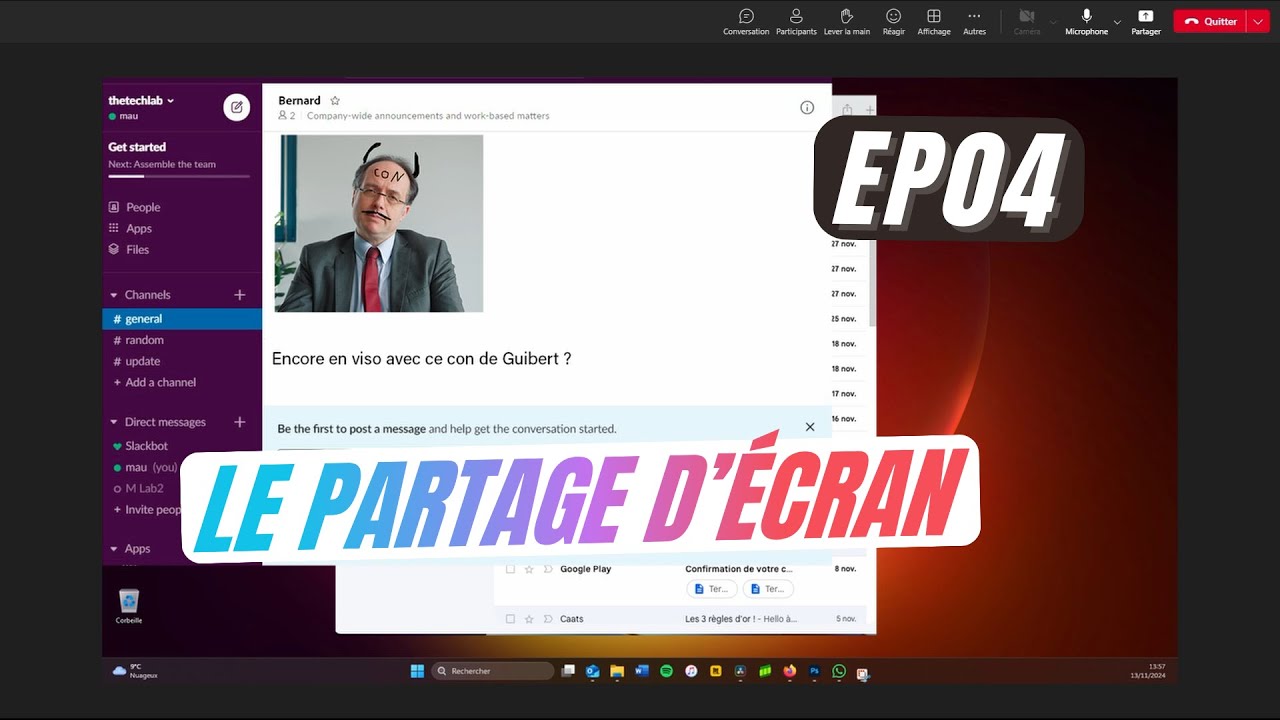Leave the meeting with Quitter
This screenshot has width=1280, height=720.
(1210, 22)
